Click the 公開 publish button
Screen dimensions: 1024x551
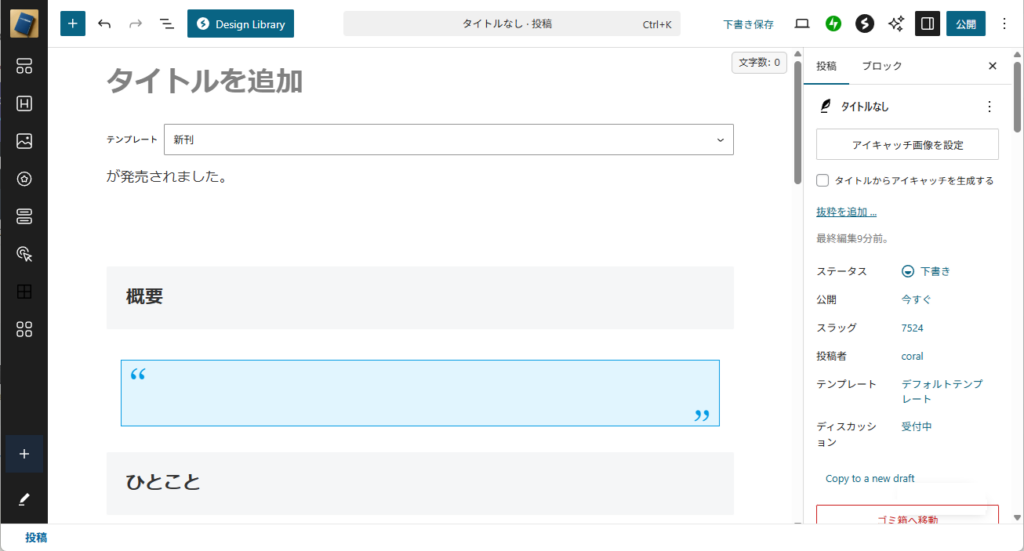tap(965, 24)
